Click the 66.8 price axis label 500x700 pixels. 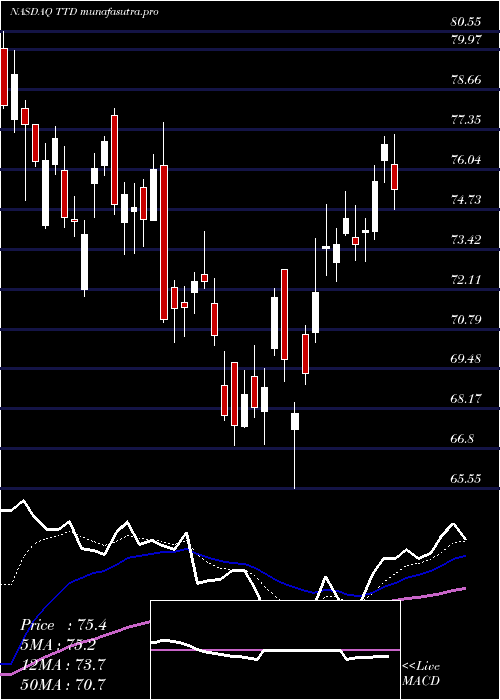[x=462, y=439]
